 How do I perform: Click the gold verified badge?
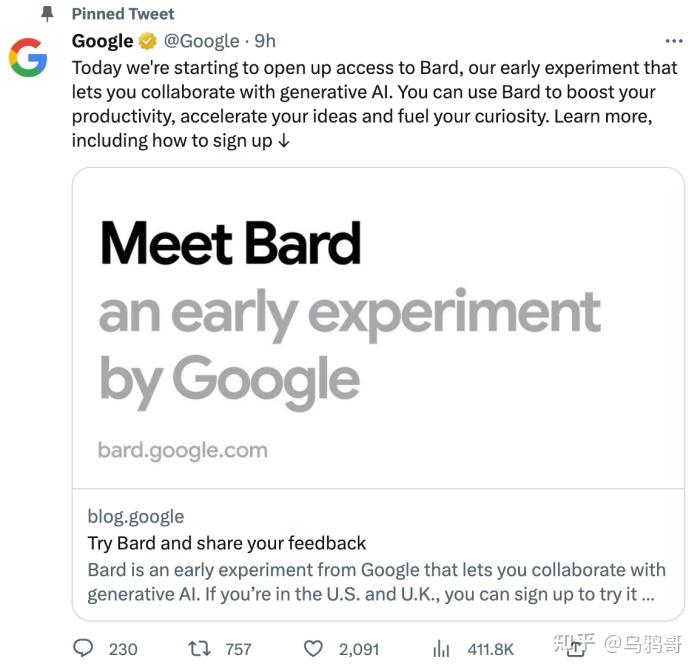coord(147,41)
